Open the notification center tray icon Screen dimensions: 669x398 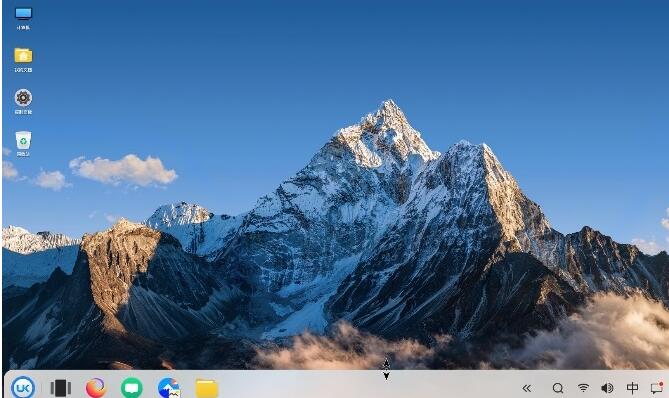pyautogui.click(x=657, y=388)
